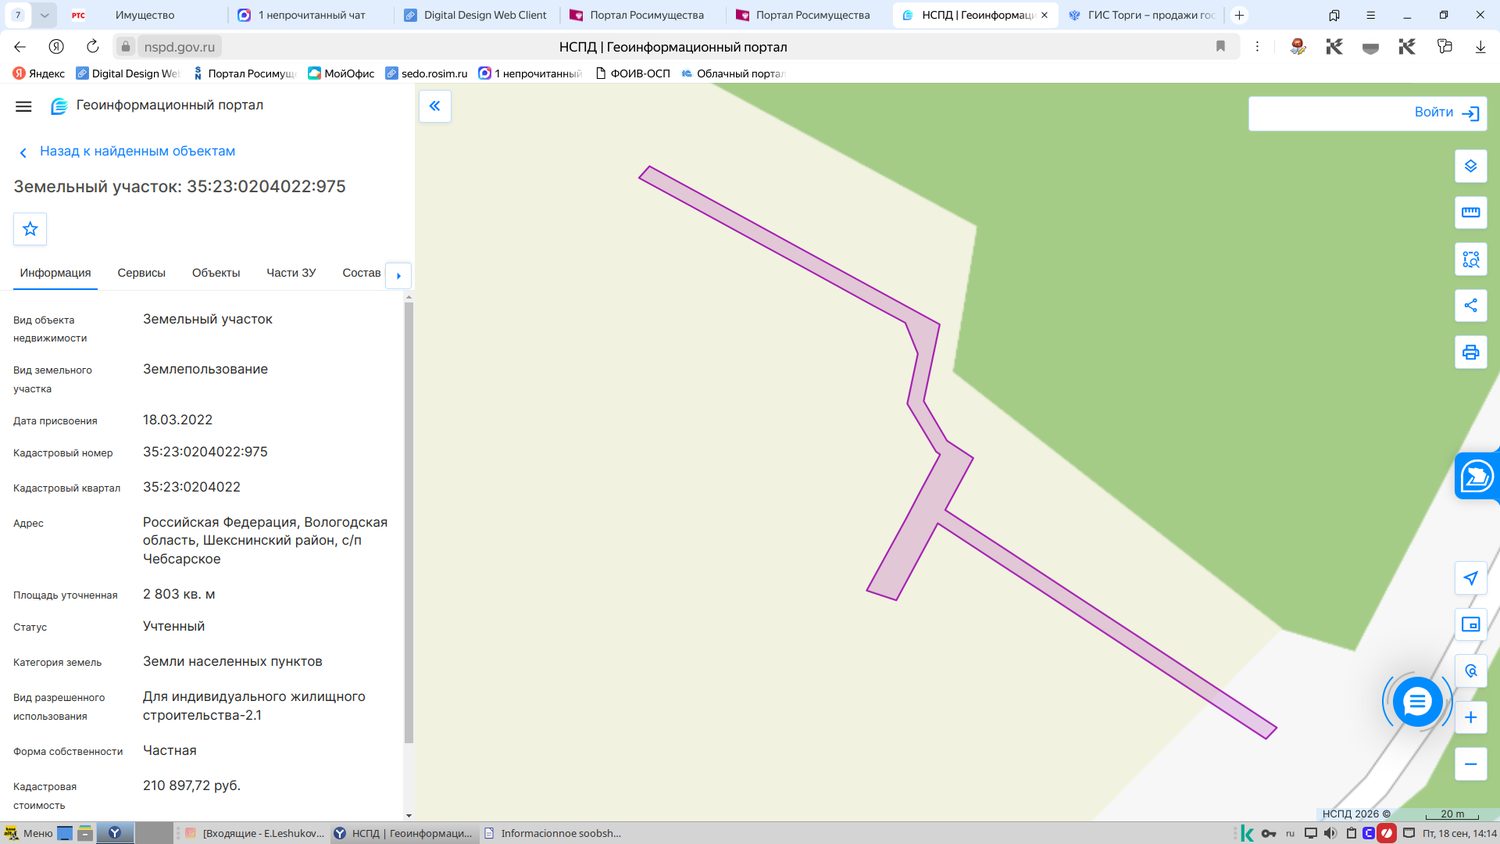Open the blue assistant widget at right edge

pyautogui.click(x=1477, y=476)
